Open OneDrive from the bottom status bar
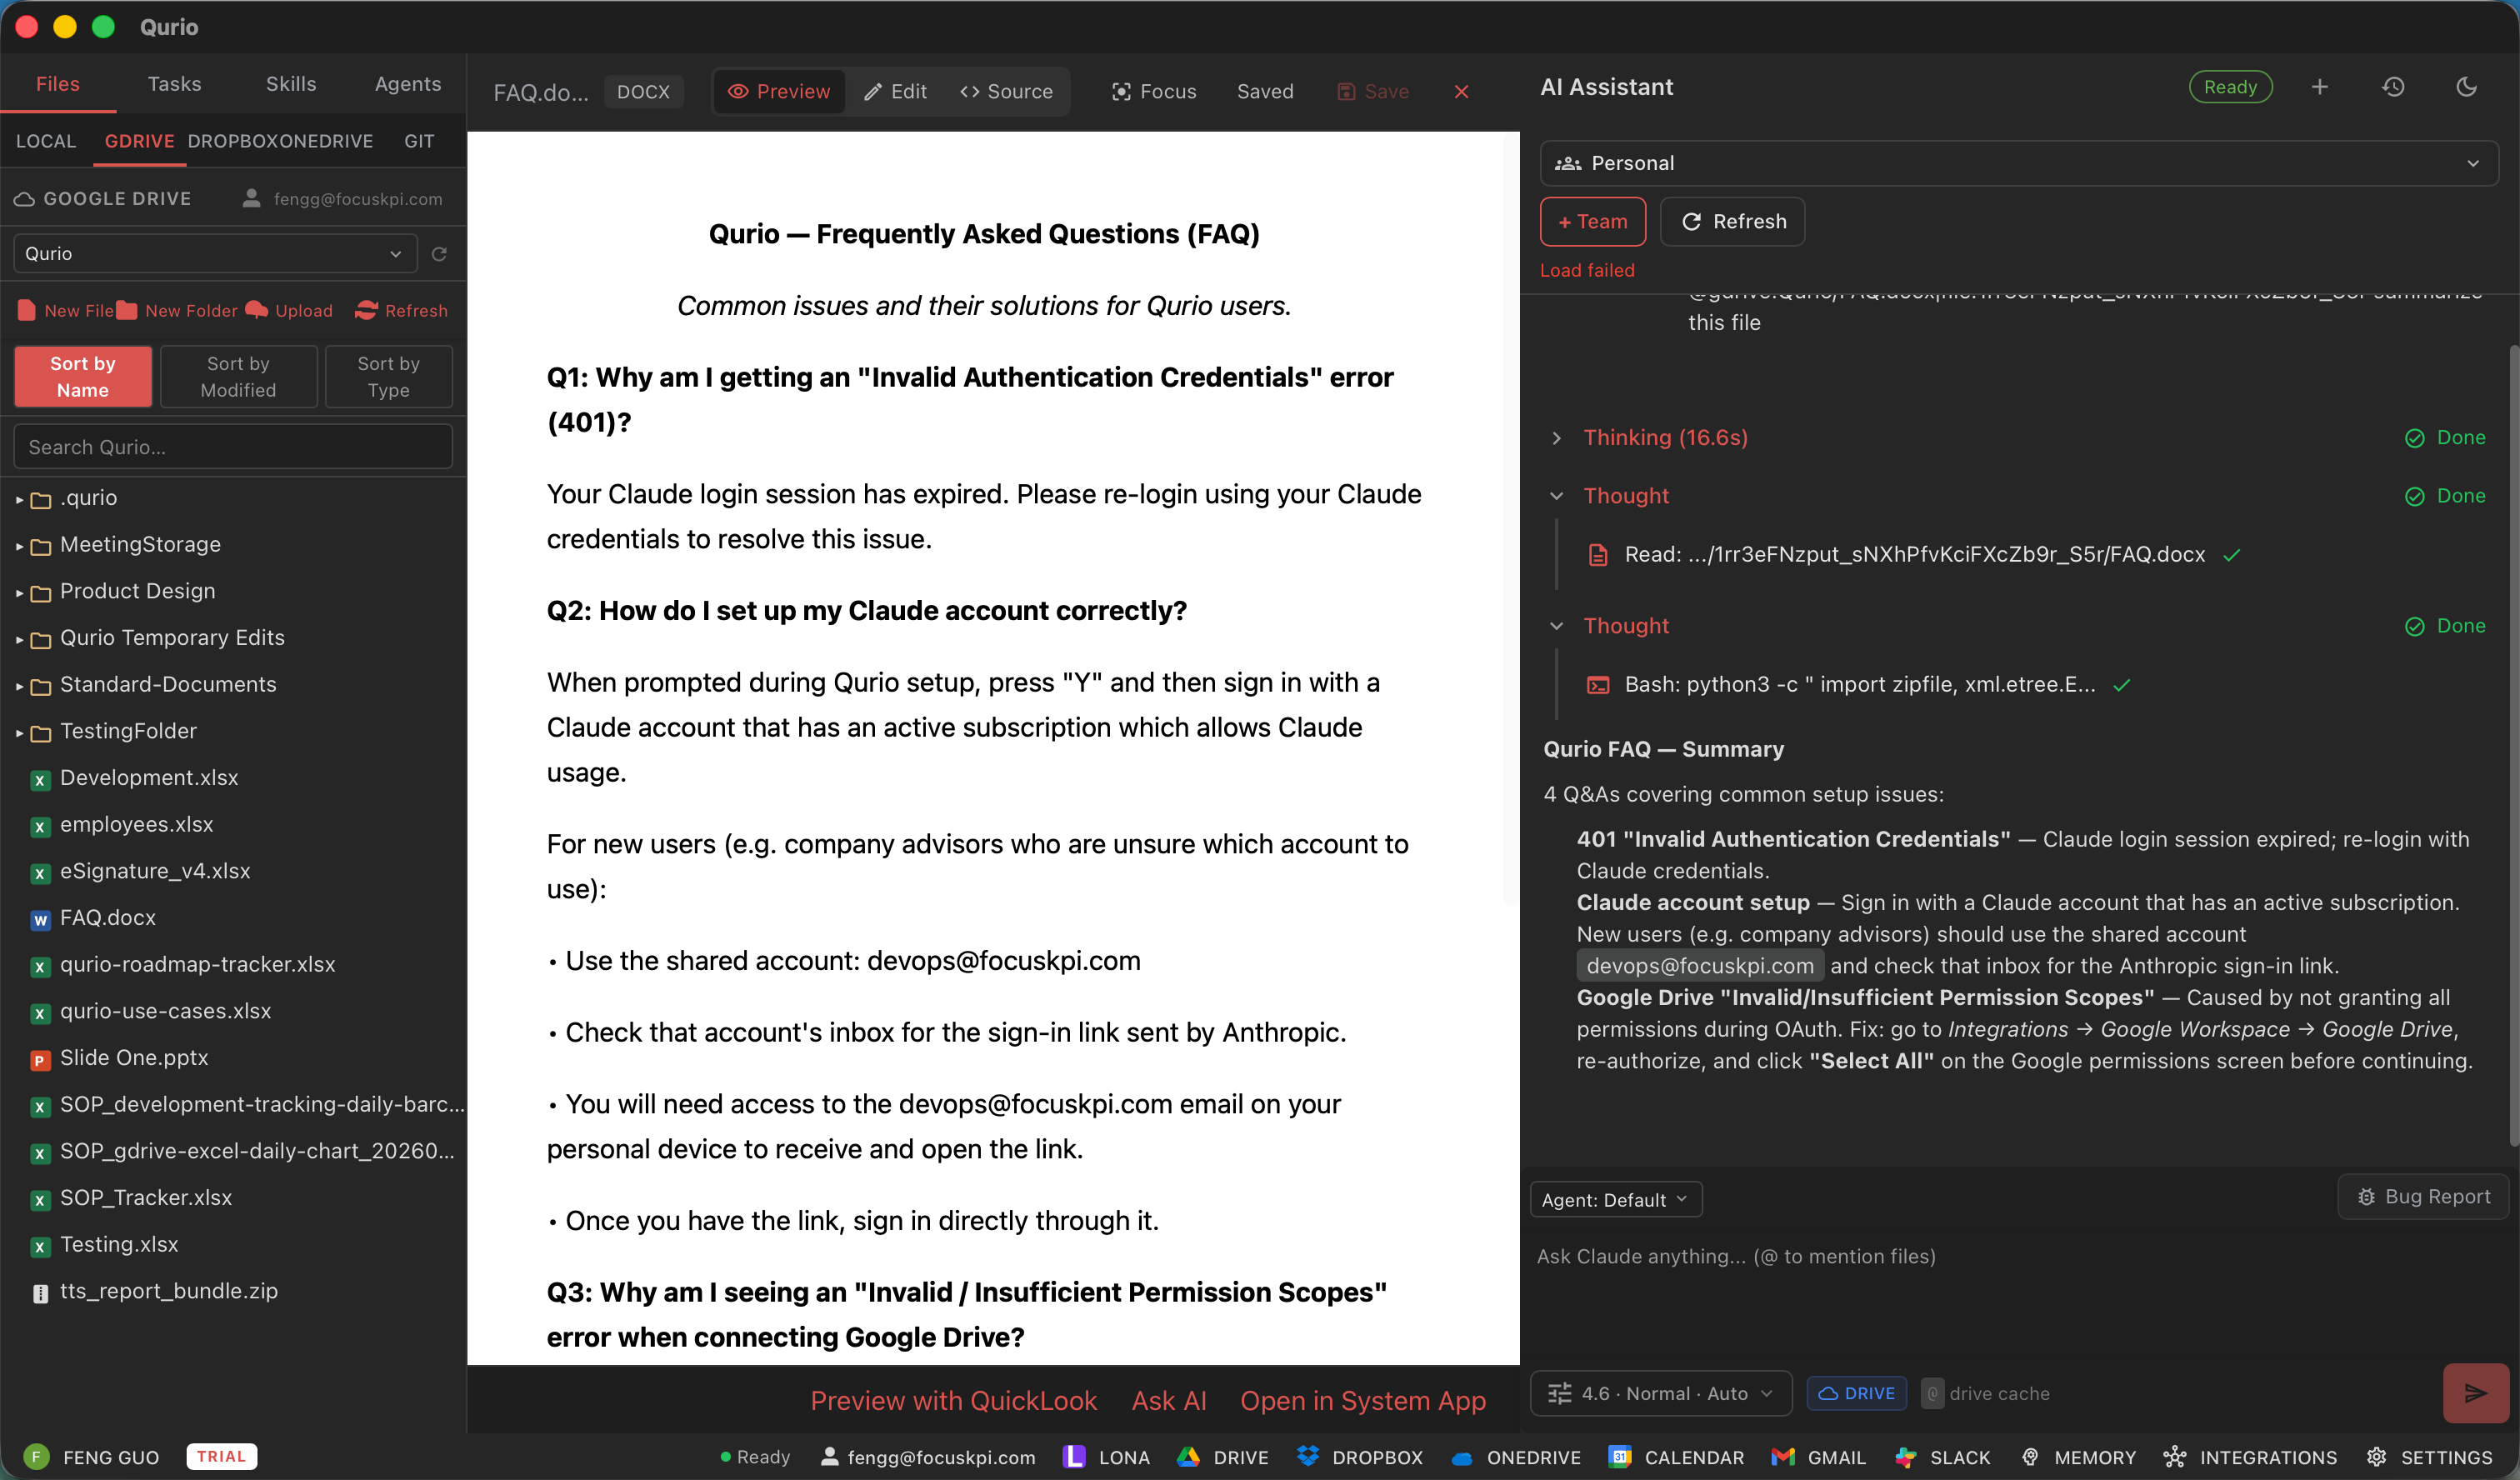The image size is (2520, 1480). point(1515,1457)
